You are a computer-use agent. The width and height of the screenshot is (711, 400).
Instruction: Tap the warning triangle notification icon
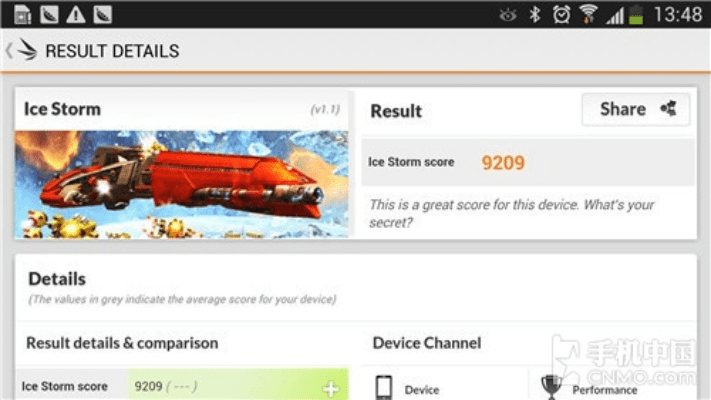click(x=76, y=15)
